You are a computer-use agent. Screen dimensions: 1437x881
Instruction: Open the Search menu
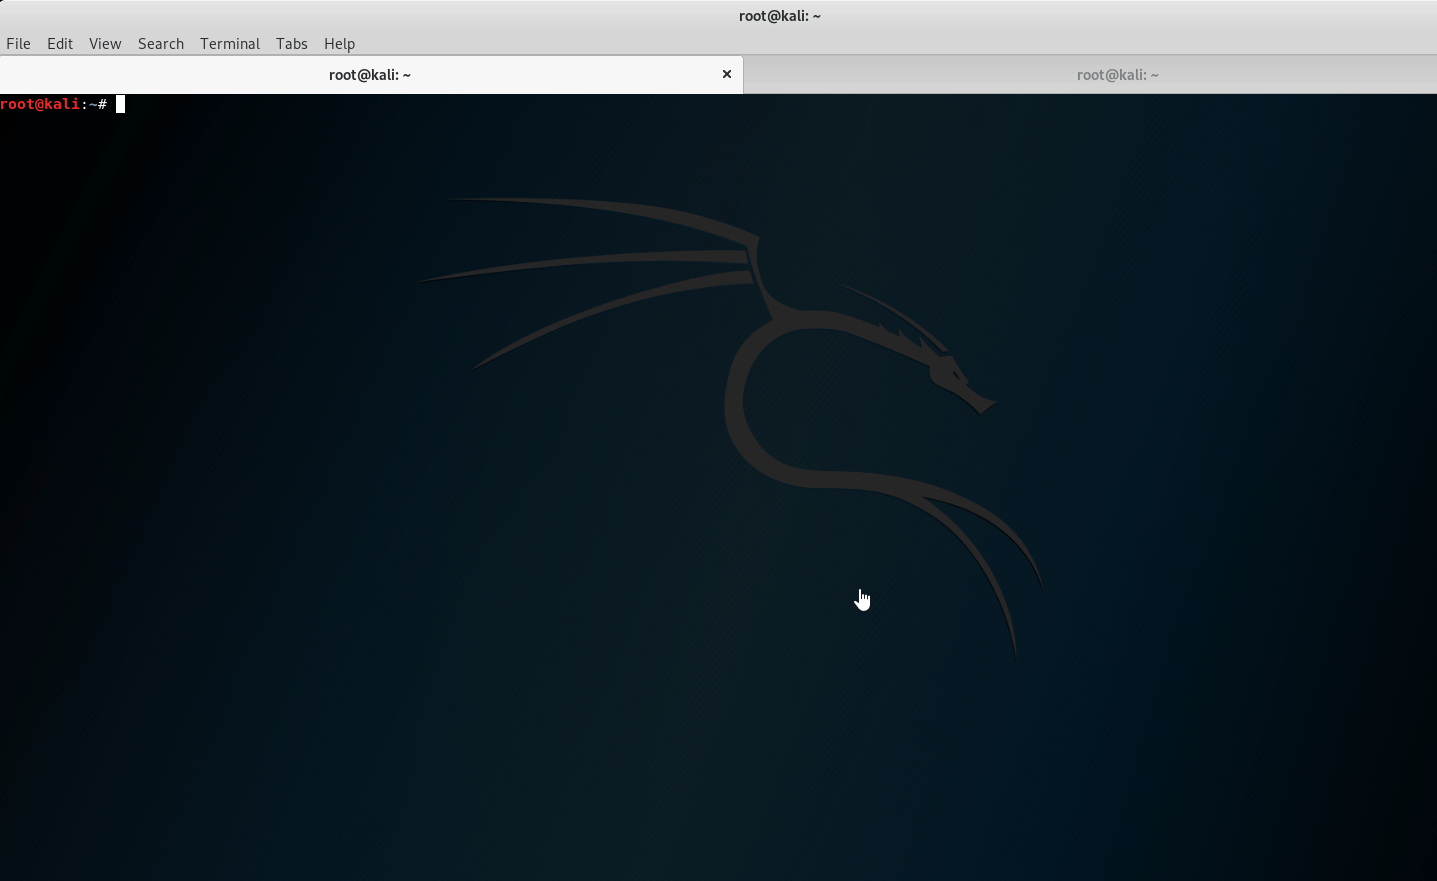point(161,43)
